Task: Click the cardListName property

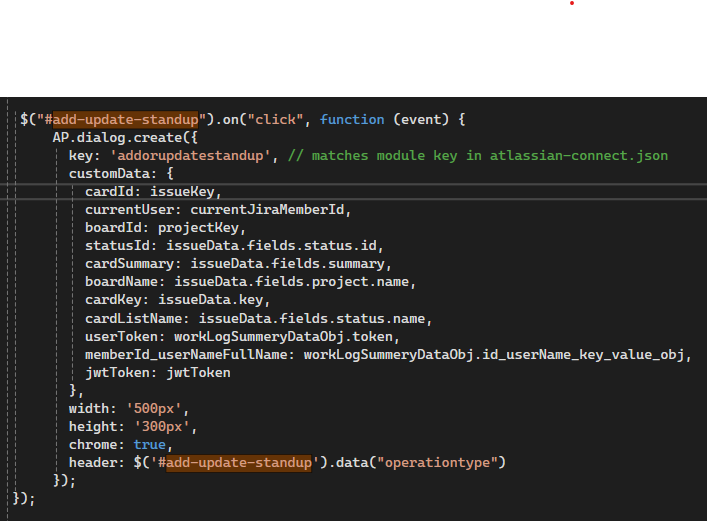Action: (133, 319)
